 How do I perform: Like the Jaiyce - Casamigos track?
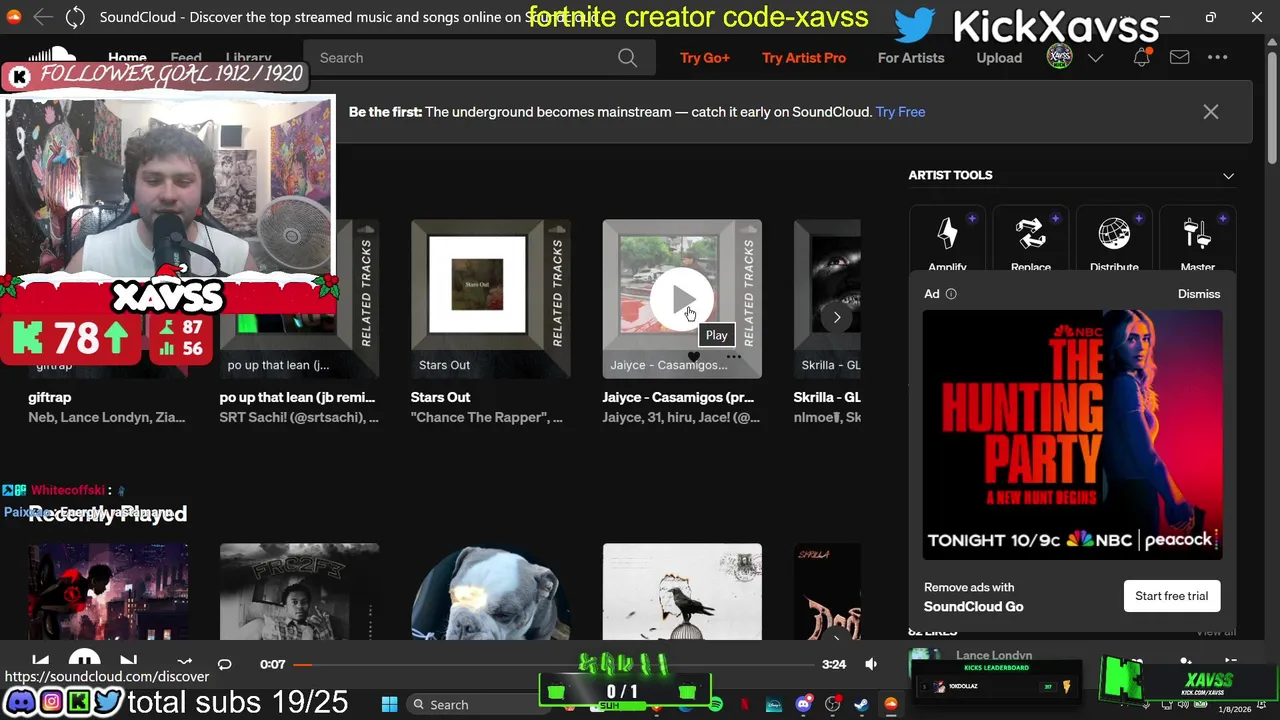694,357
